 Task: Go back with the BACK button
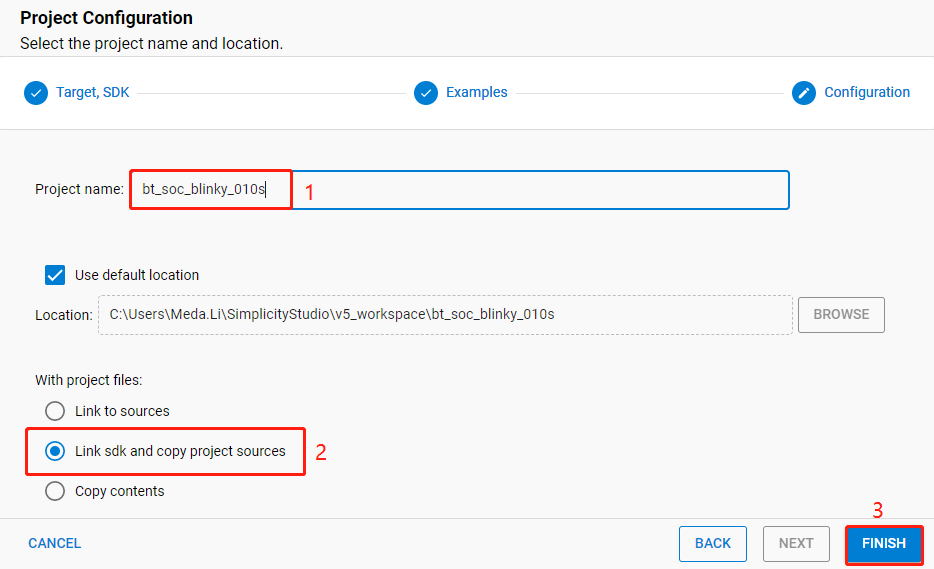click(x=712, y=543)
